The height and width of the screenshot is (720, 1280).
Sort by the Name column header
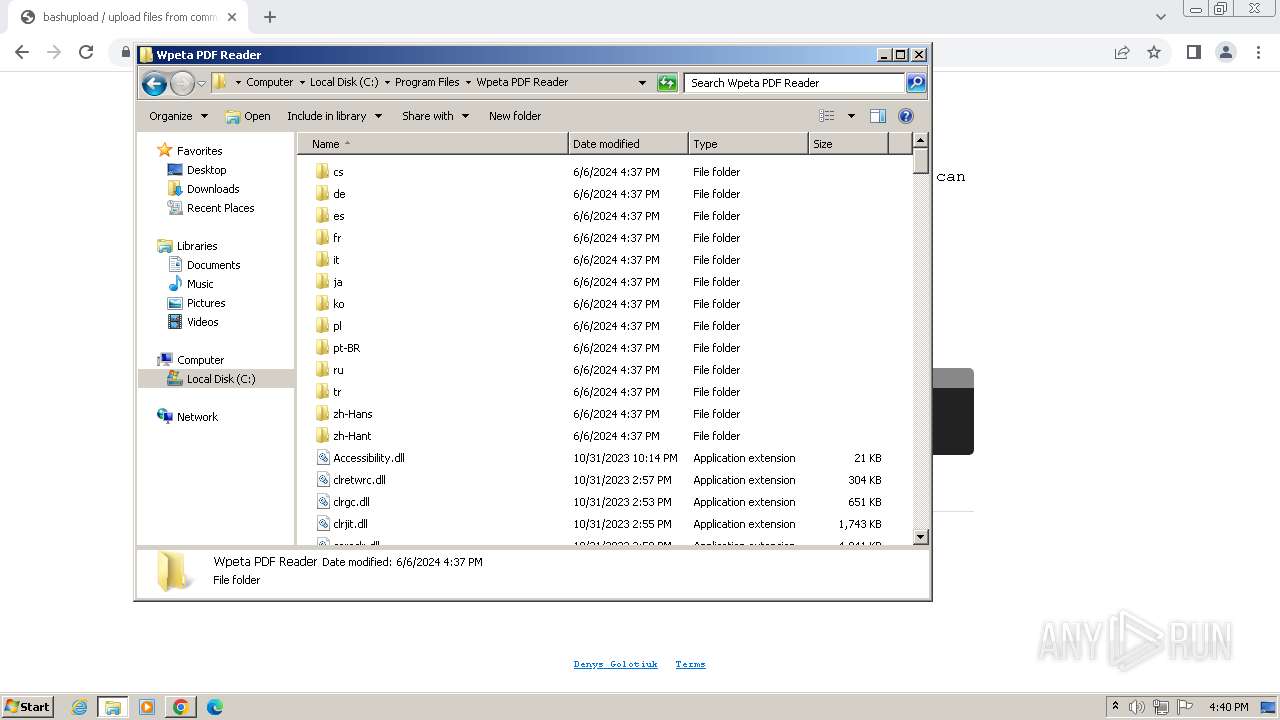point(433,144)
